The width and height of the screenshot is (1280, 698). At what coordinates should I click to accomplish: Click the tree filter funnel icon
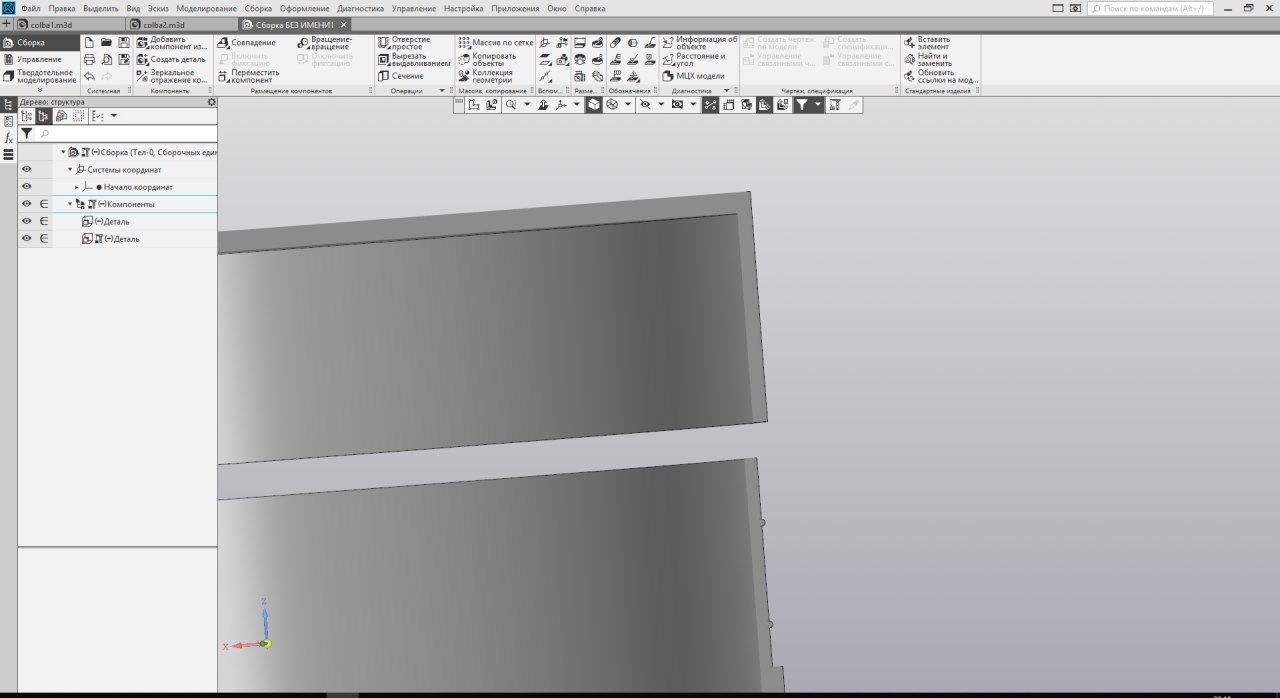tap(27, 133)
